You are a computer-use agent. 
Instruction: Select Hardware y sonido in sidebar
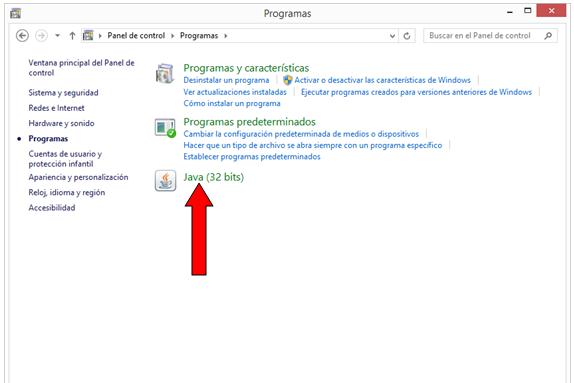pyautogui.click(x=62, y=123)
